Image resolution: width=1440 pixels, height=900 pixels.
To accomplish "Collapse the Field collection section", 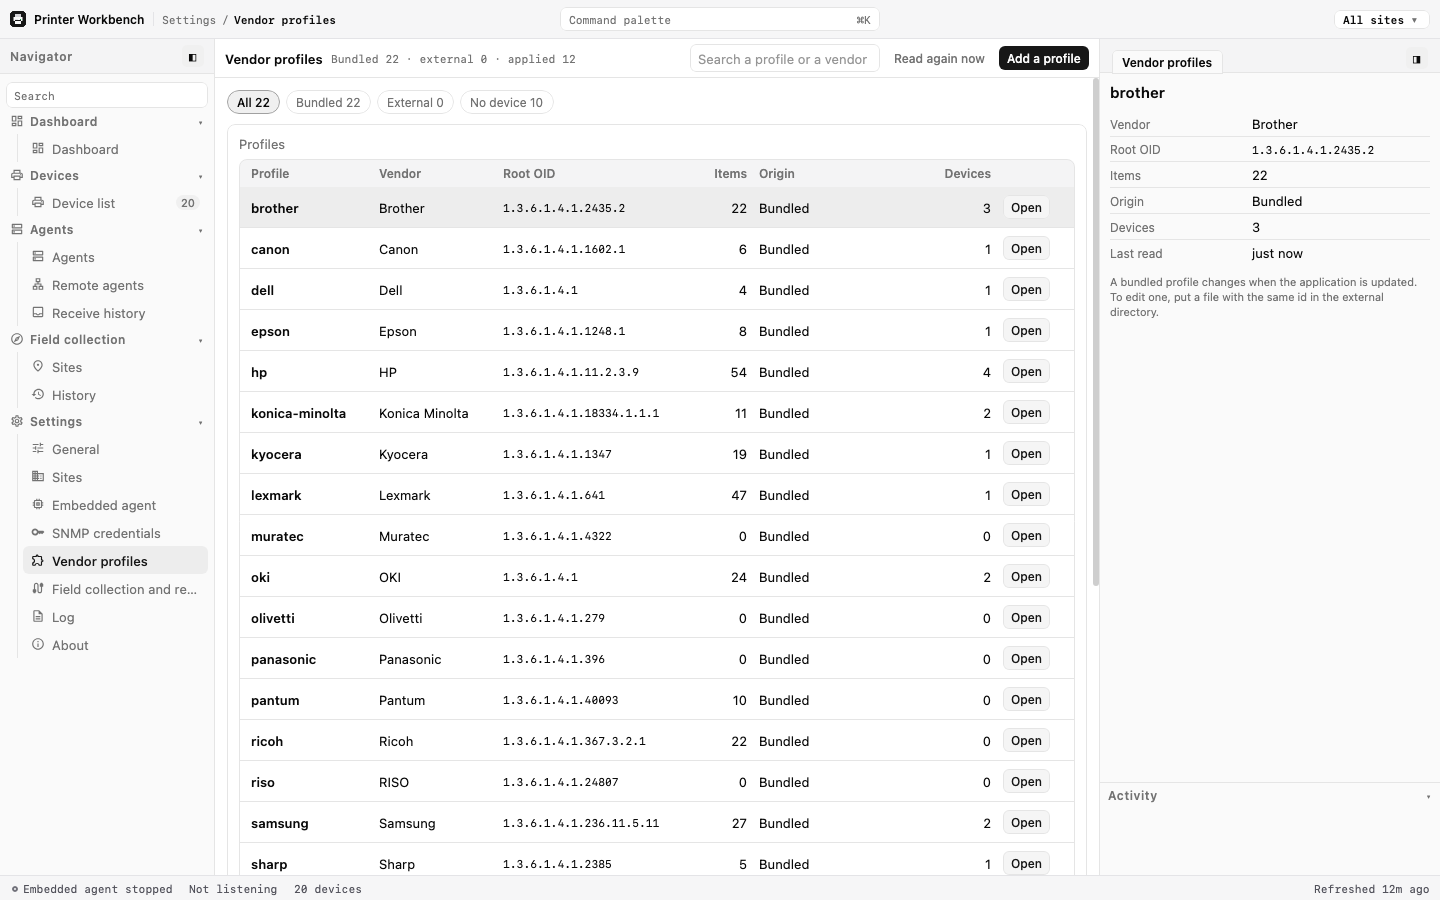I will [200, 341].
